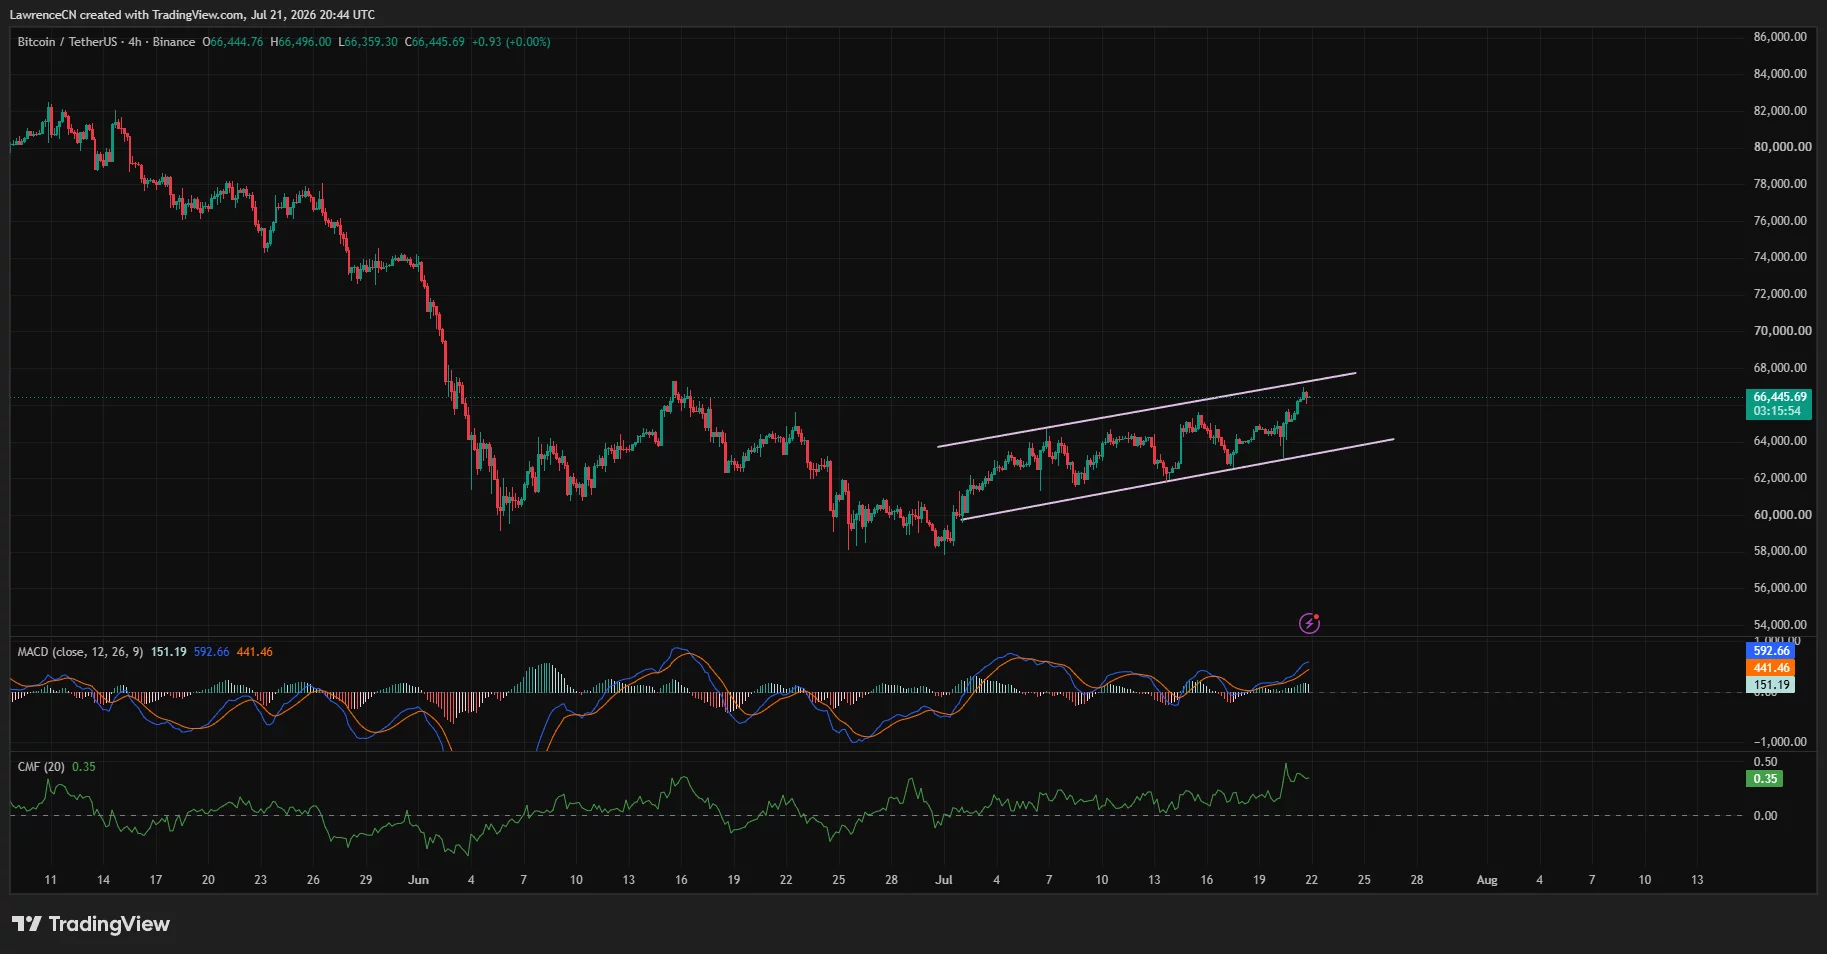Click the purple lightning bolt icon
The image size is (1827, 954).
tap(1309, 624)
